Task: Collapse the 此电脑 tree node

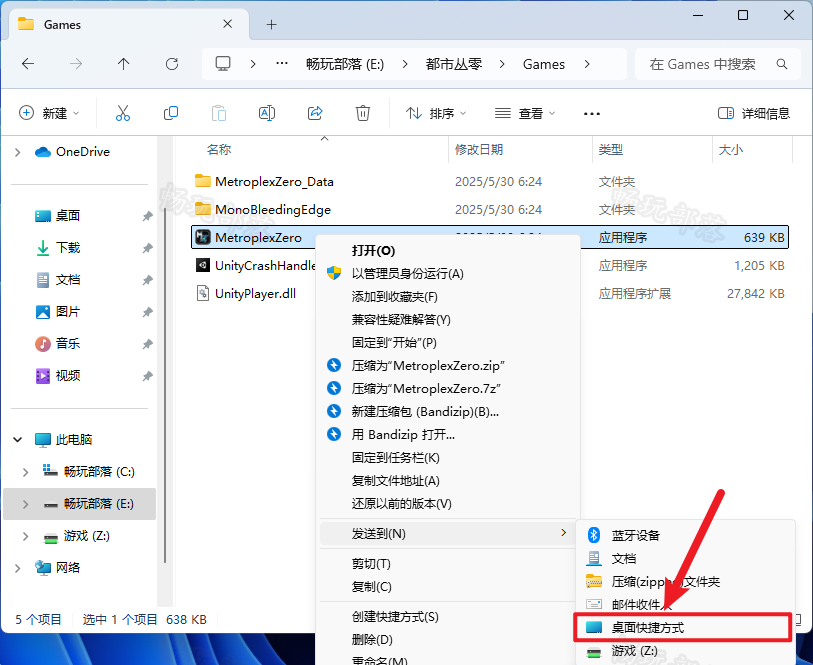Action: point(18,440)
